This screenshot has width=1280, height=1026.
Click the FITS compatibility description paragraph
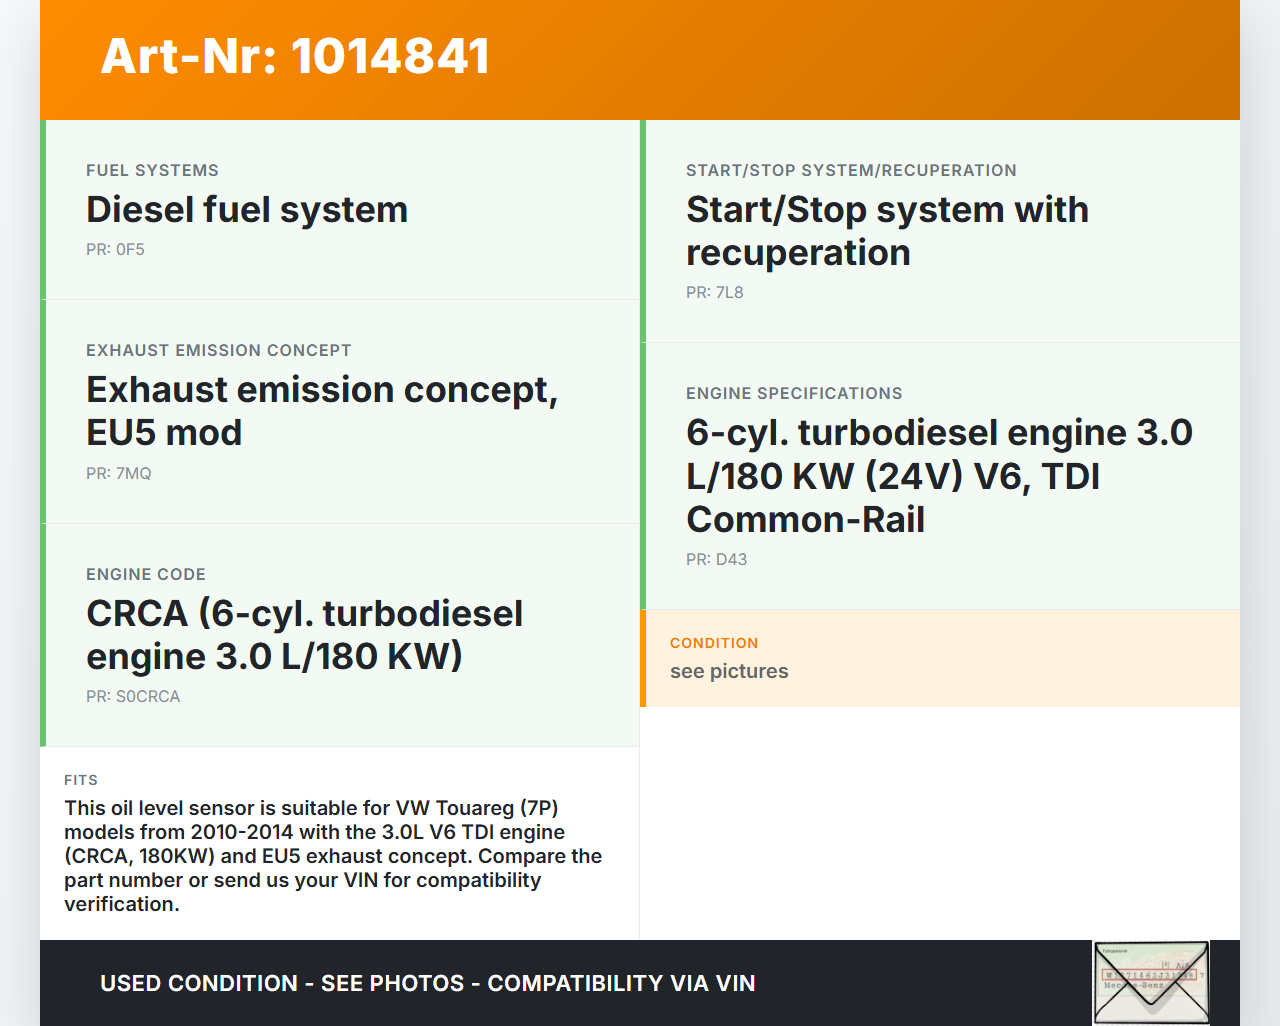(x=333, y=856)
